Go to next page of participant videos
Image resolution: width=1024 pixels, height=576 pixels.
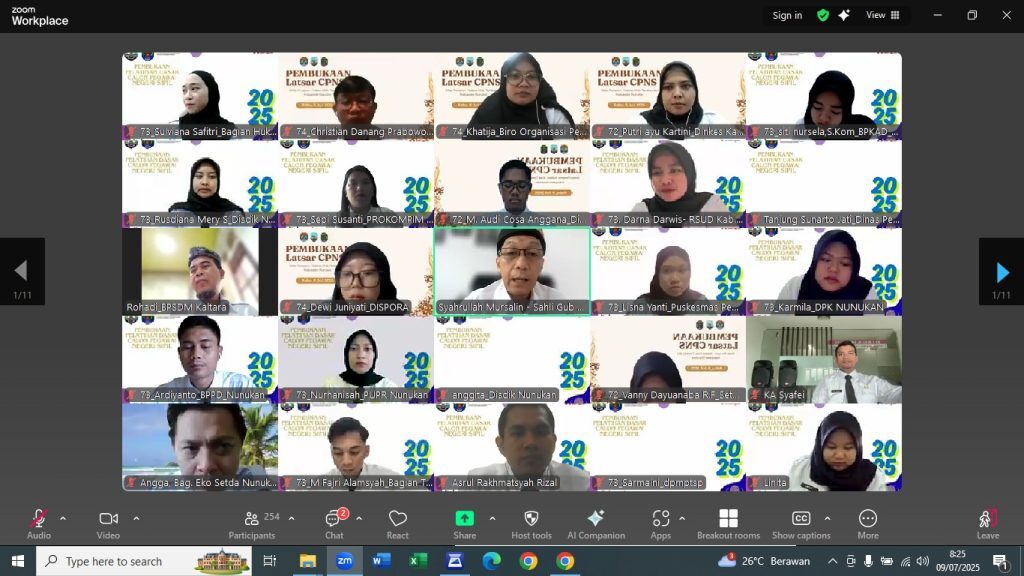[x=1002, y=272]
